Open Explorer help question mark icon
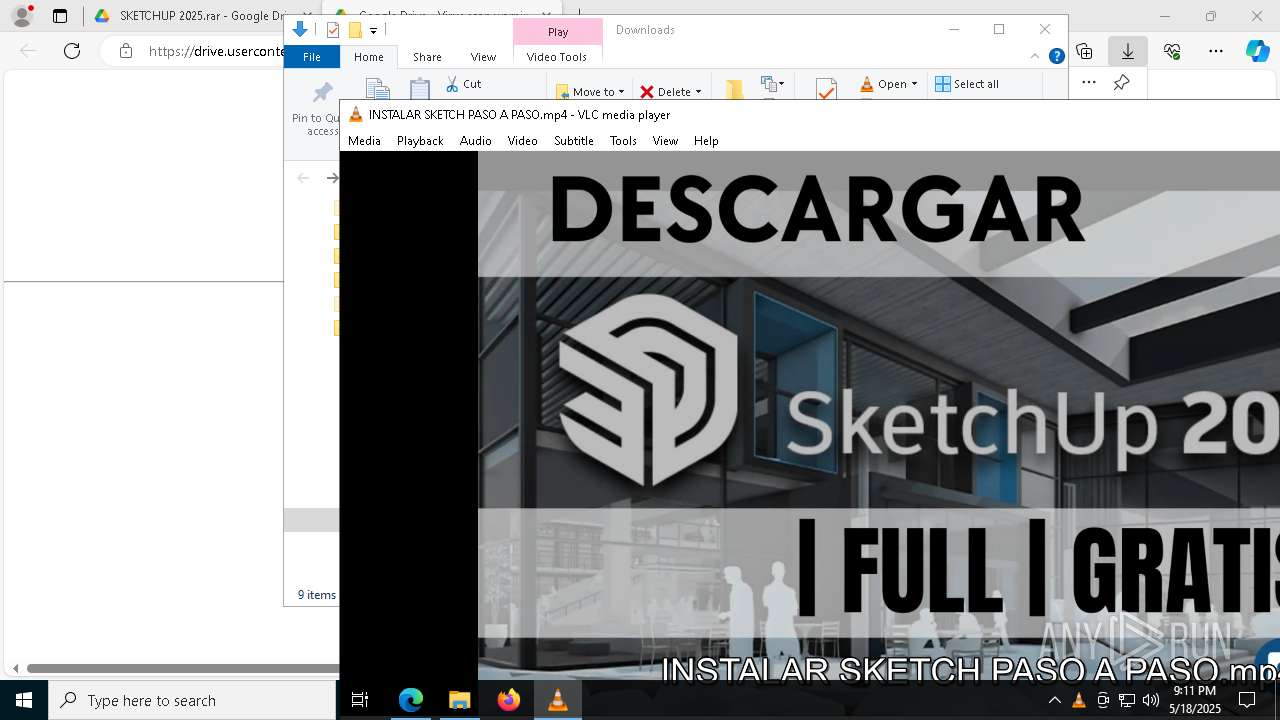The height and width of the screenshot is (720, 1280). [x=1056, y=57]
